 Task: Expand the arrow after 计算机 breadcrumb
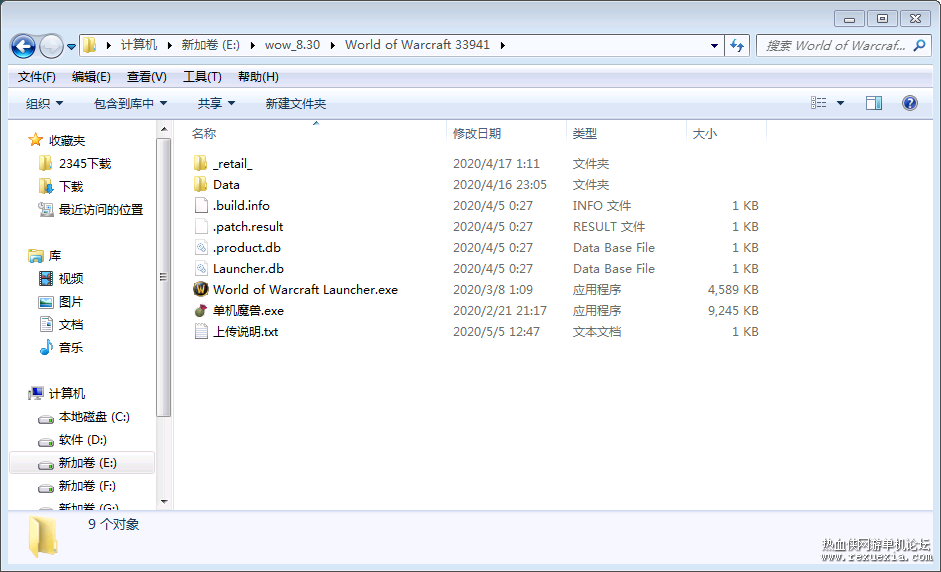[169, 45]
